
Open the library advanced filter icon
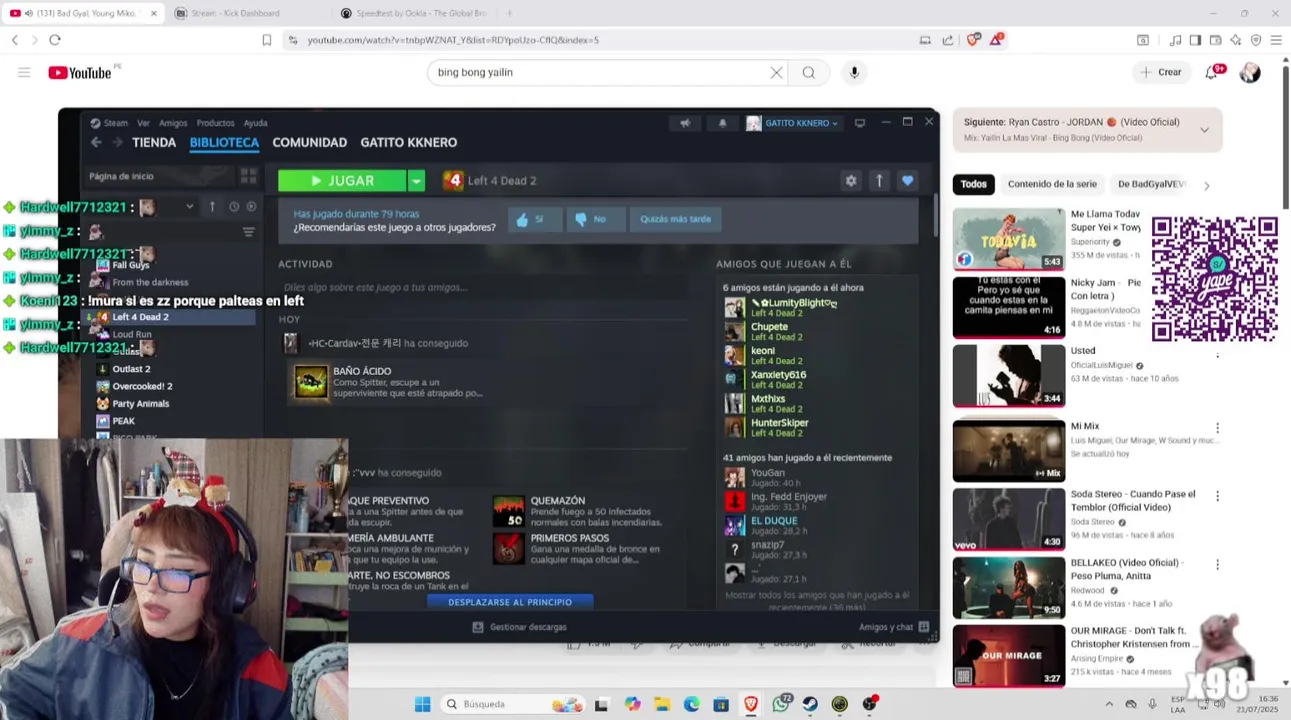click(248, 232)
